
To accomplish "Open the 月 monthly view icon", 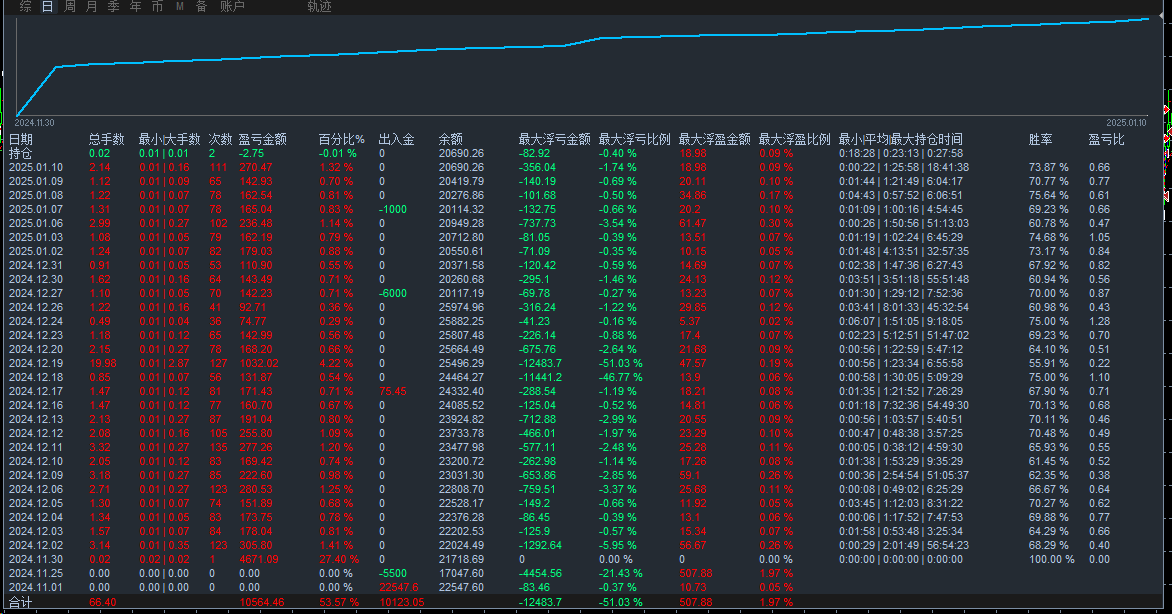I will (90, 6).
